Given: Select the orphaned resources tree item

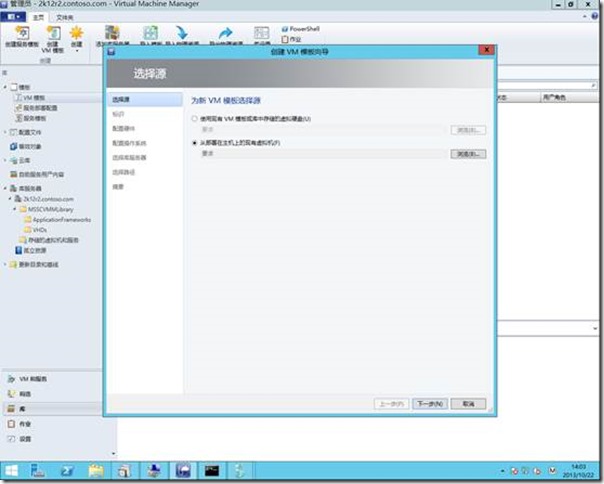Looking at the screenshot, I should pyautogui.click(x=30, y=250).
